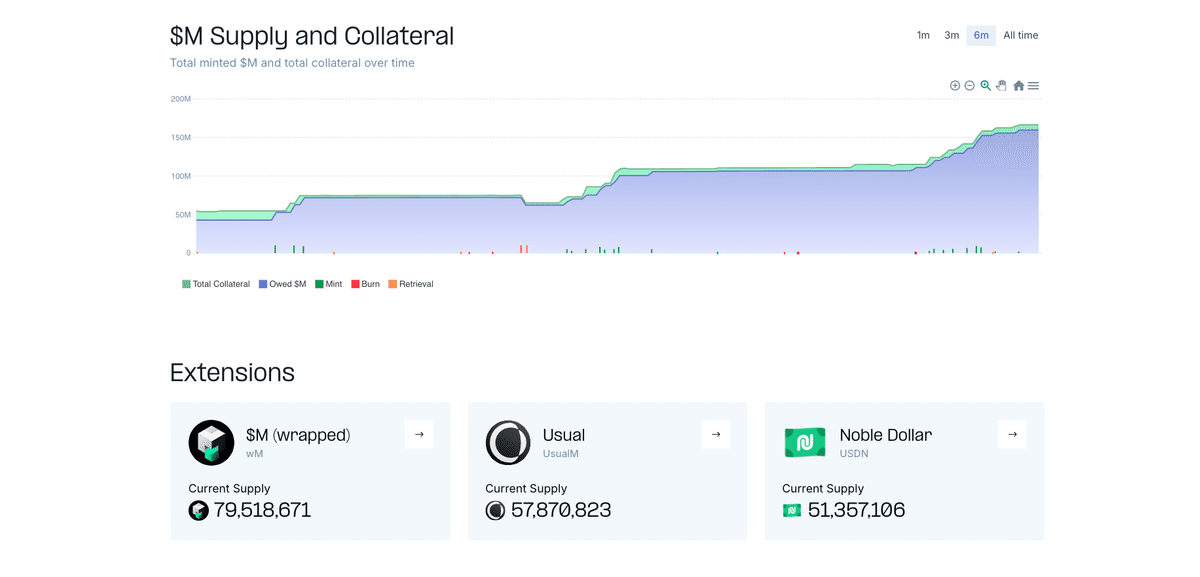This screenshot has height=577, width=1200.
Task: Click the chart zoom in icon
Action: (955, 86)
